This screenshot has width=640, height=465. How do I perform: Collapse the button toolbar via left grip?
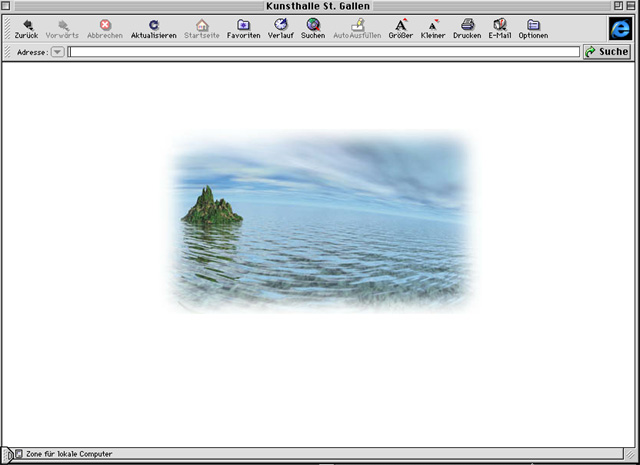tap(8, 28)
